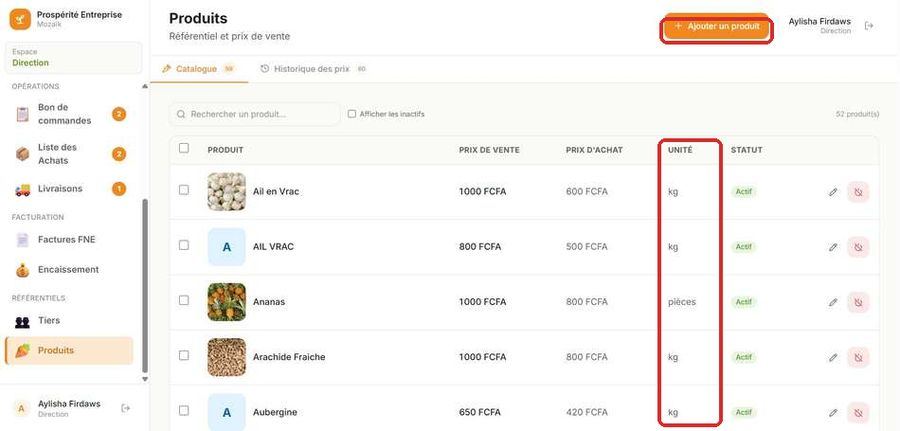This screenshot has height=431, width=900.
Task: Deactivate Aubergine product icon
Action: [858, 412]
